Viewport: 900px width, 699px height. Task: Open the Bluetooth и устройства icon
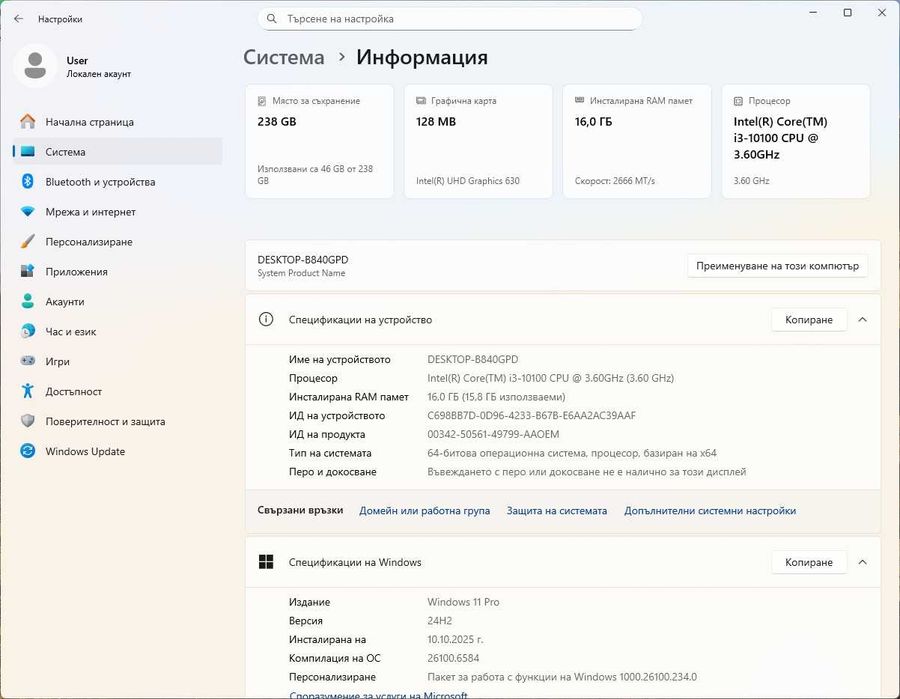(28, 181)
